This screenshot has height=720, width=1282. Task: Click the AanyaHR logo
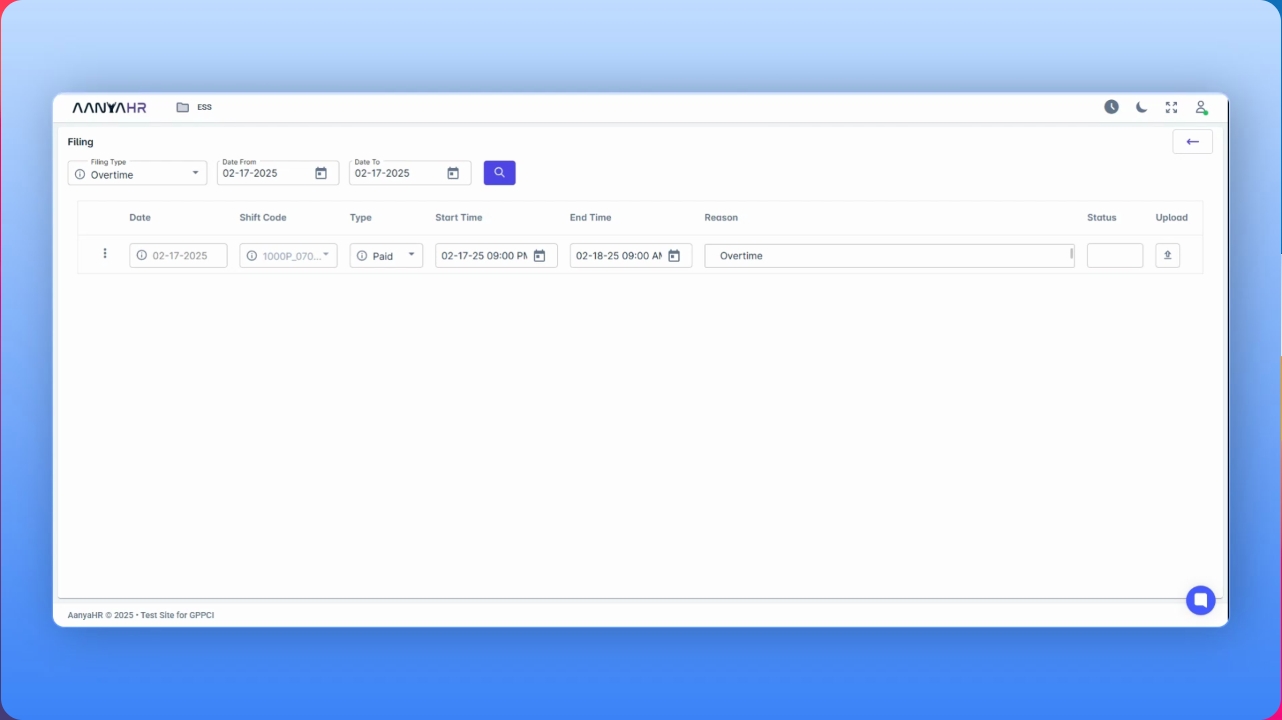tap(109, 107)
